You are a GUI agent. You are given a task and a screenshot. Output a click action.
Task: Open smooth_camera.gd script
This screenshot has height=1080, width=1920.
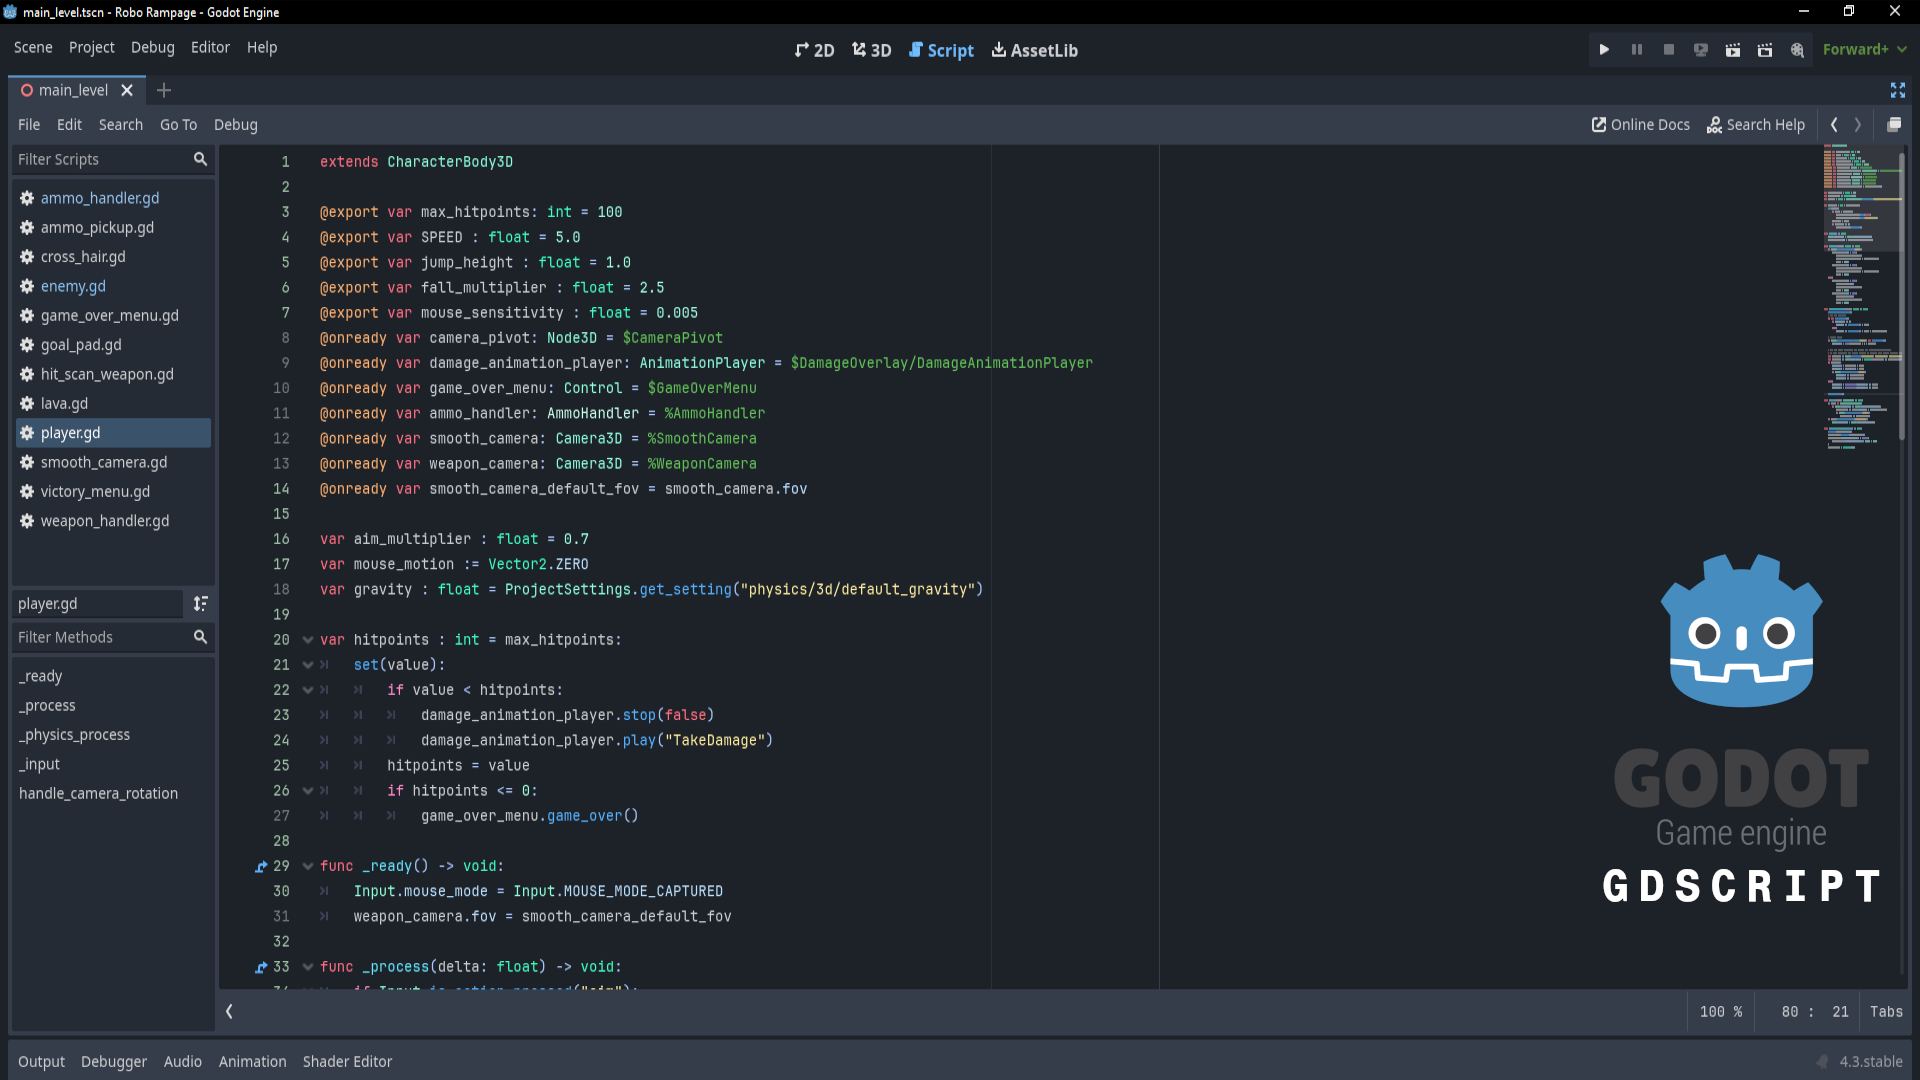[x=112, y=462]
